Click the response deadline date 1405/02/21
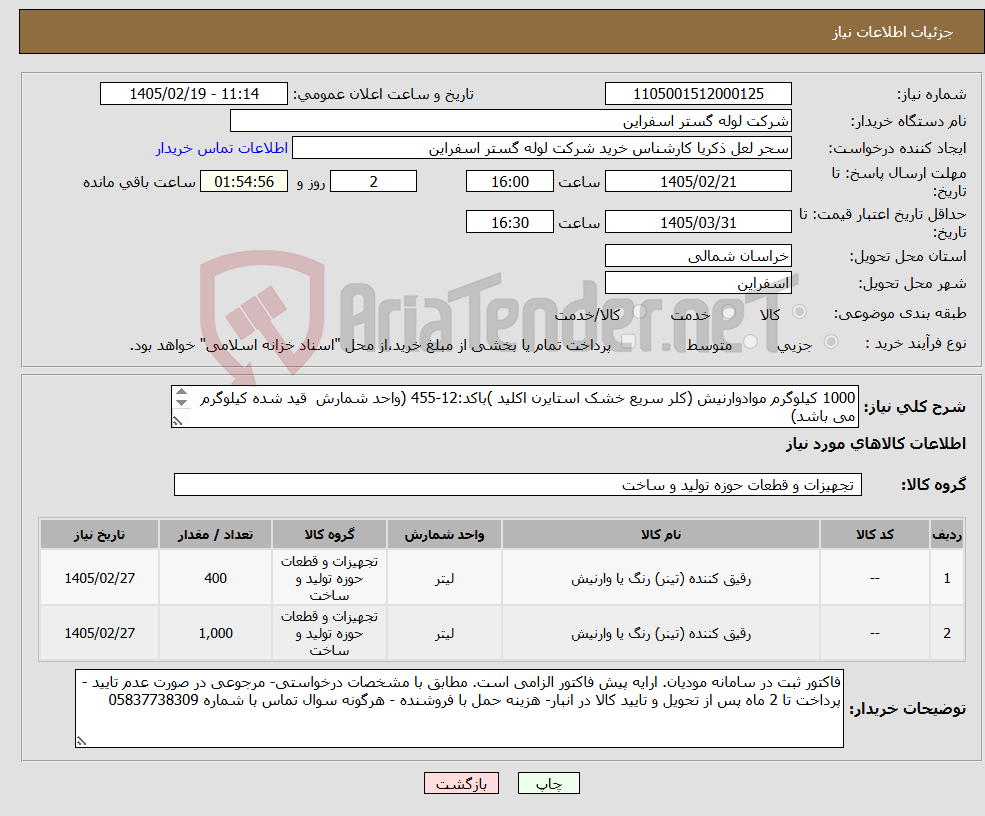This screenshot has height=816, width=985. [x=698, y=182]
